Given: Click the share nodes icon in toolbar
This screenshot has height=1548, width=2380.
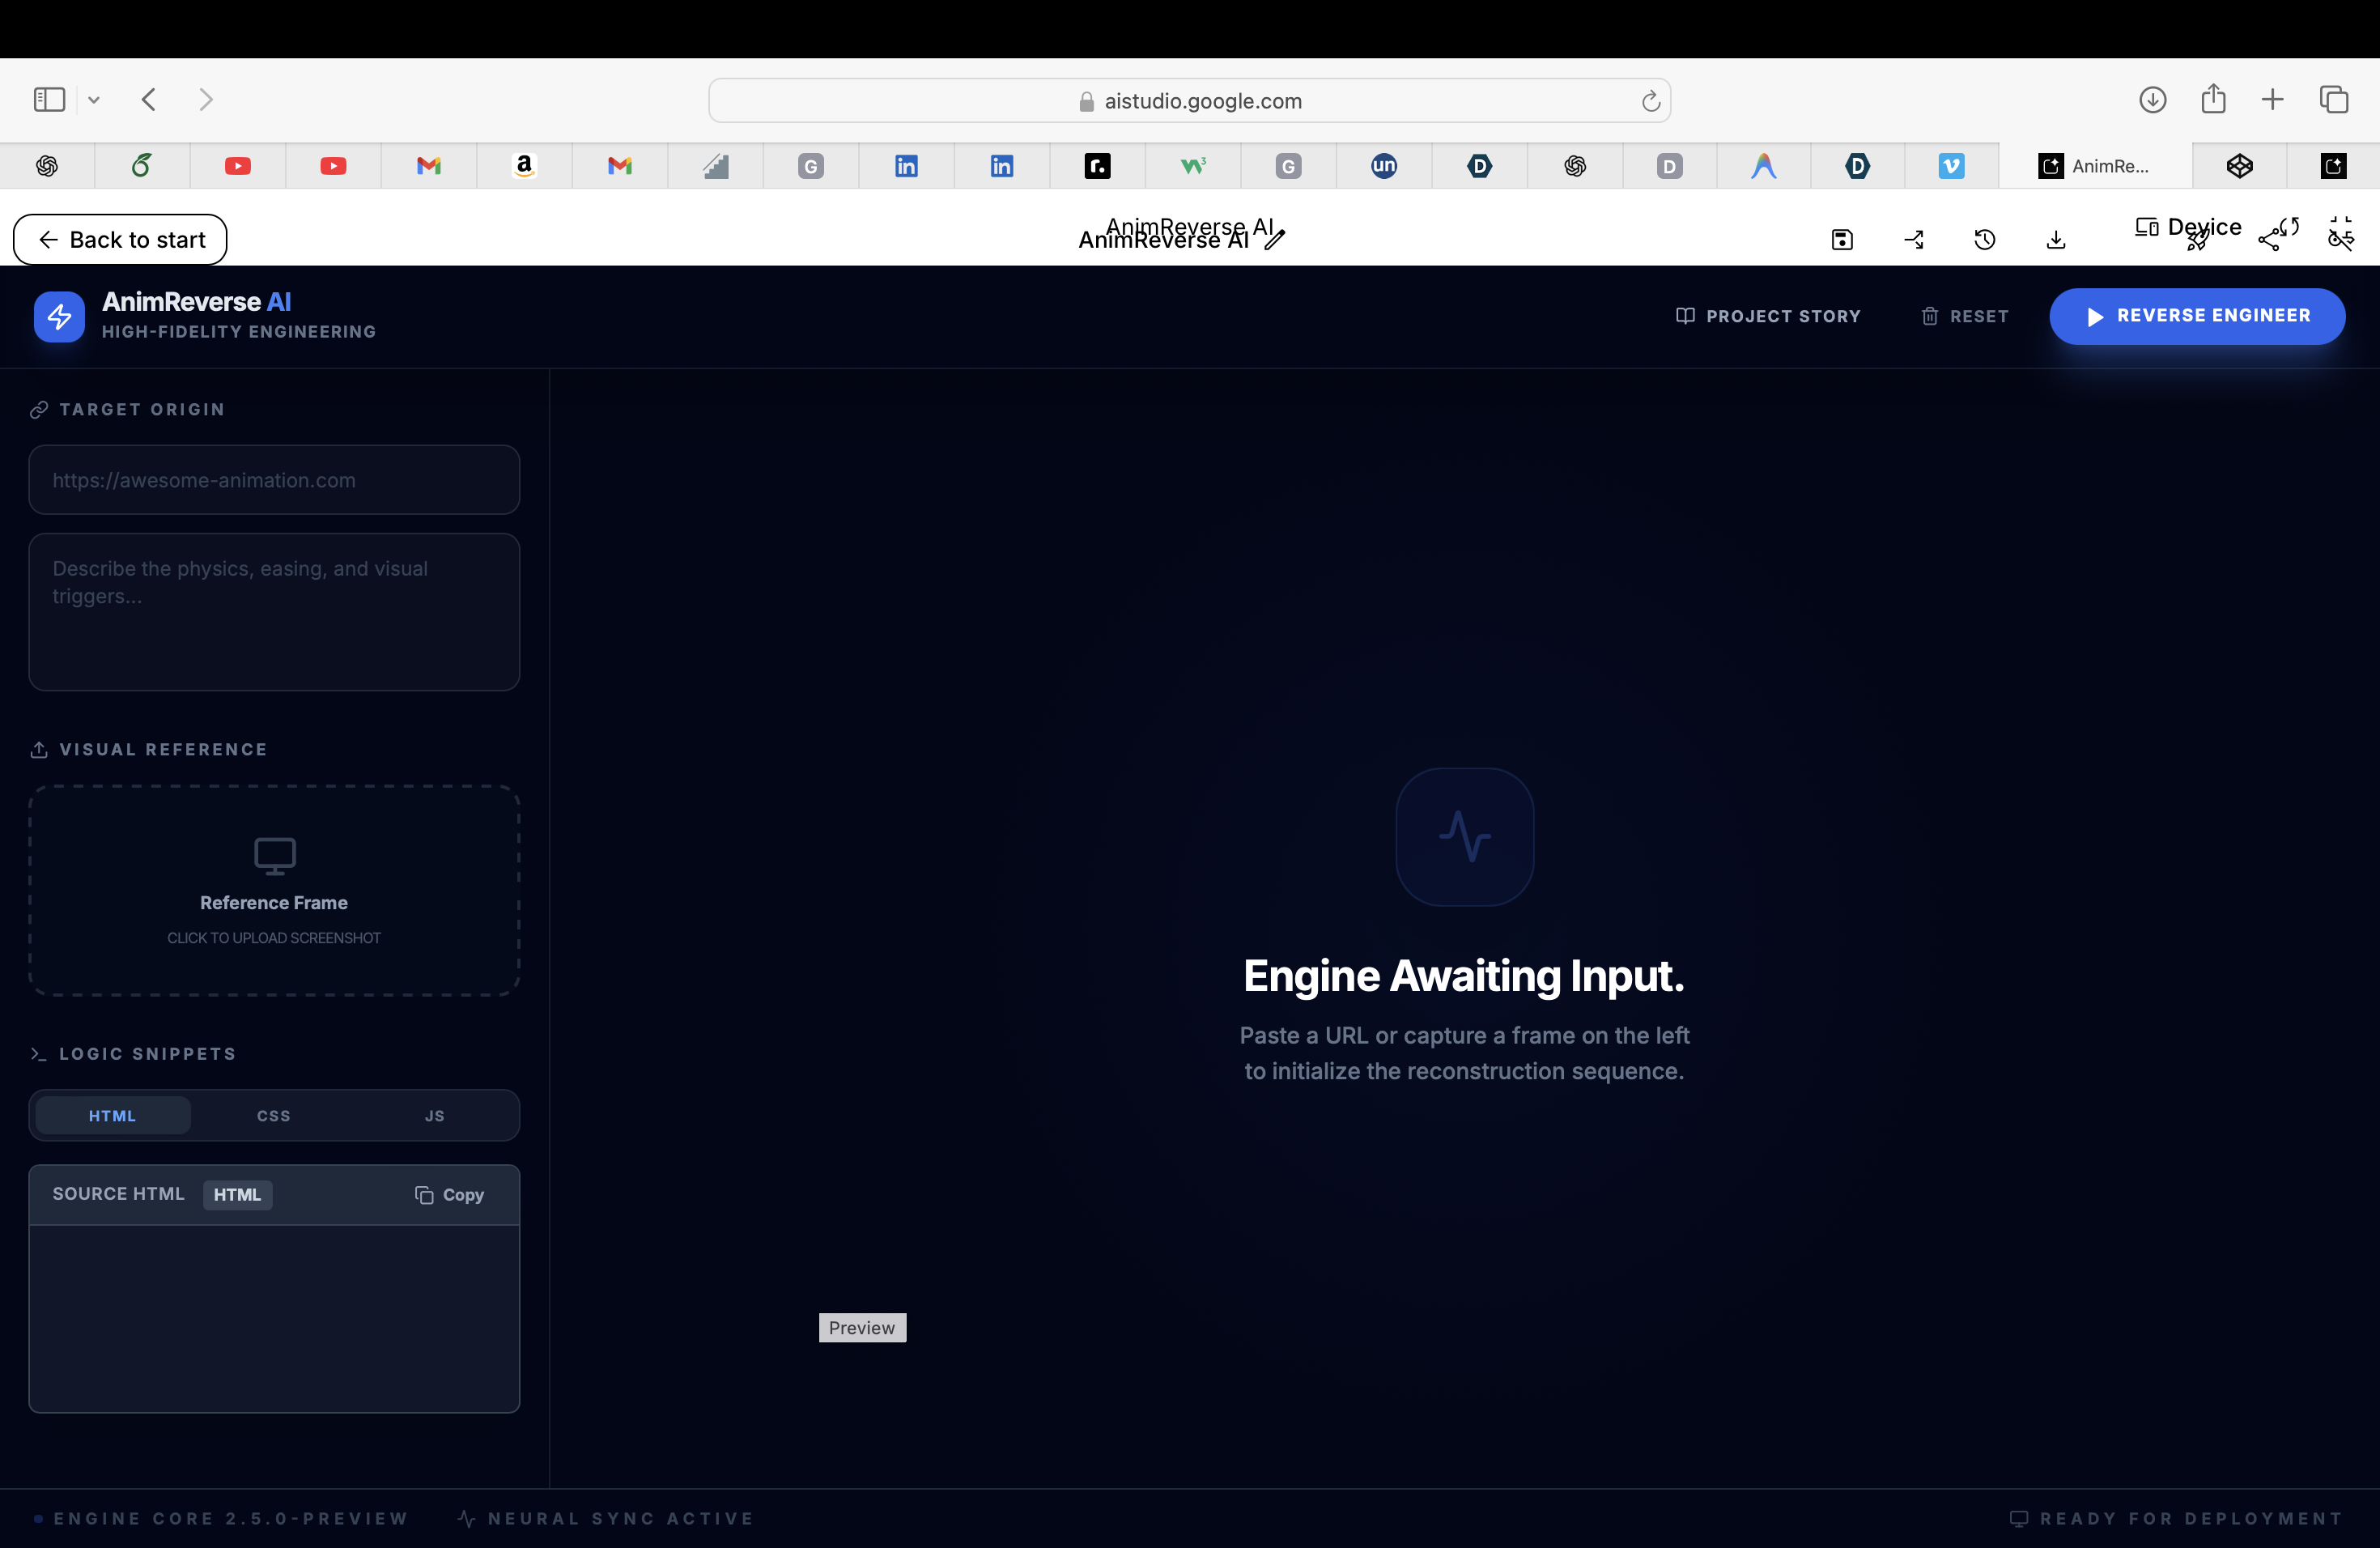Looking at the screenshot, I should pyautogui.click(x=2270, y=240).
